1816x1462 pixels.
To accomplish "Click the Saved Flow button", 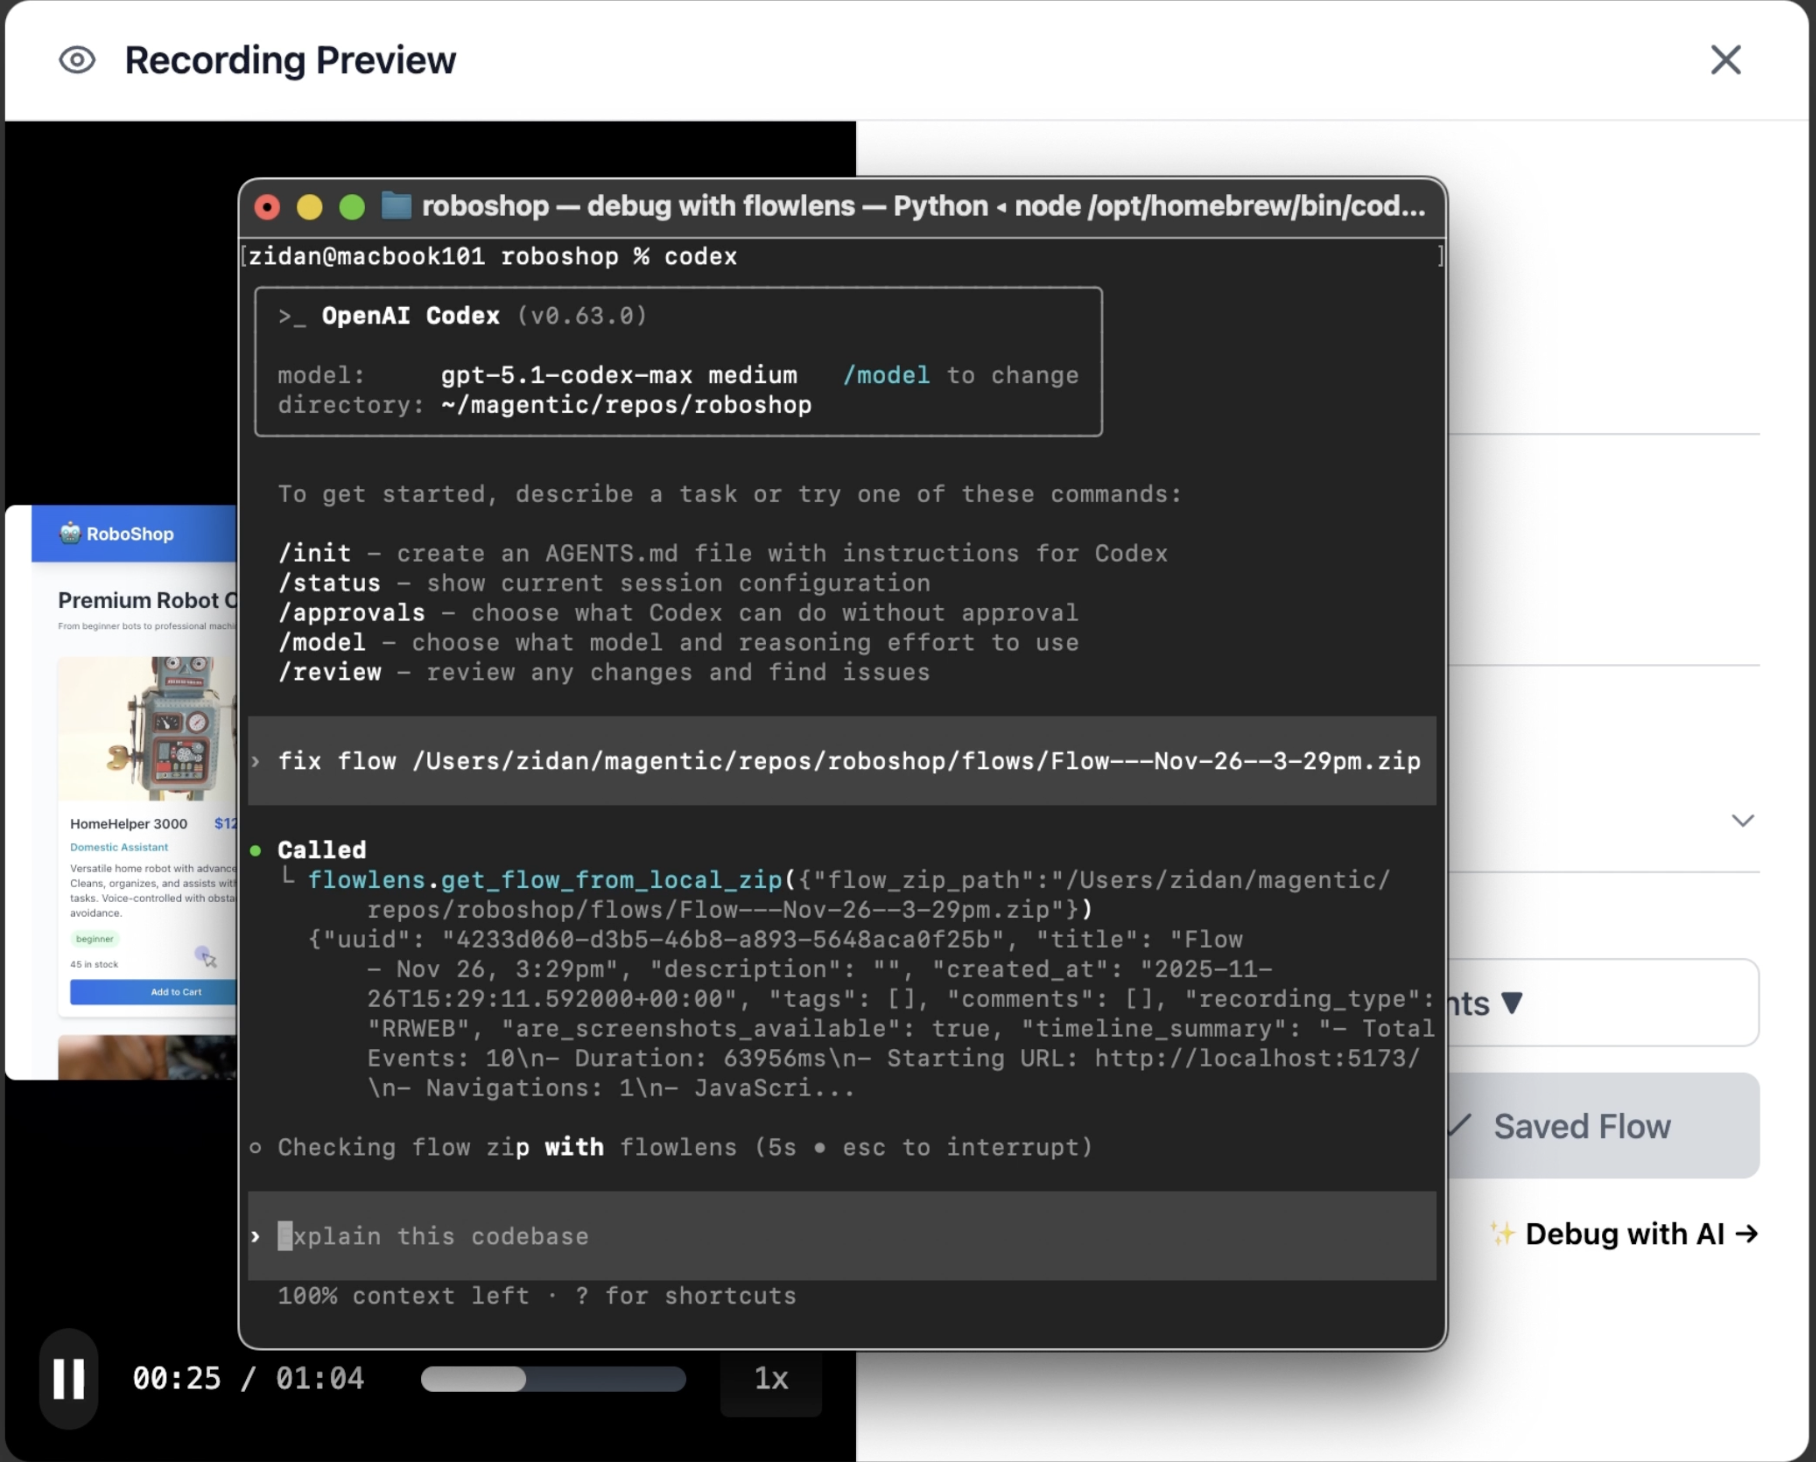I will coord(1603,1126).
